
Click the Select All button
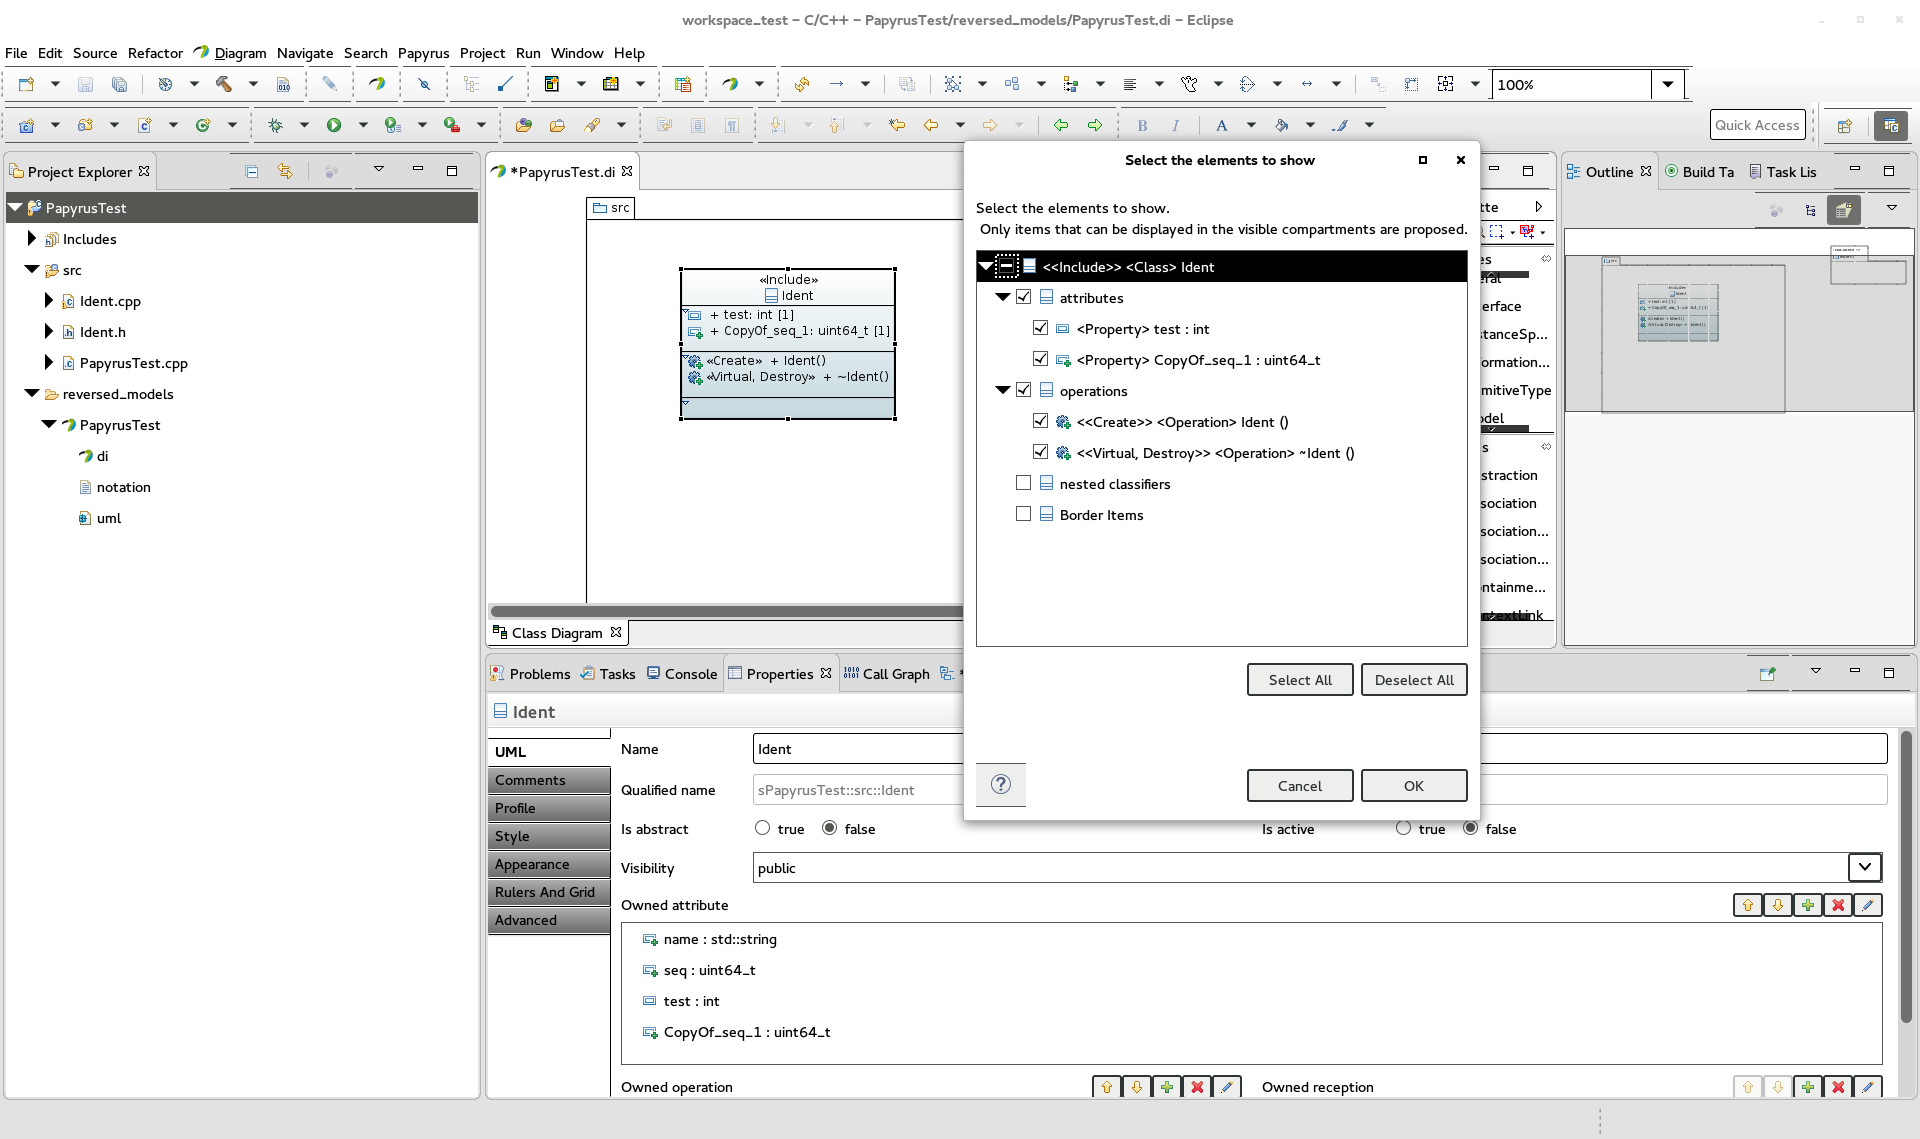(x=1300, y=680)
